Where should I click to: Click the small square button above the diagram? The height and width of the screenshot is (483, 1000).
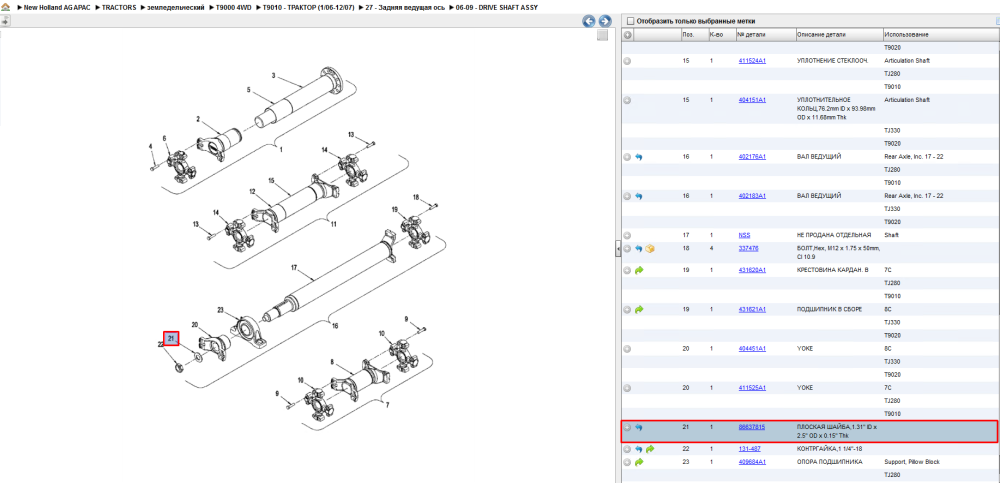point(602,36)
